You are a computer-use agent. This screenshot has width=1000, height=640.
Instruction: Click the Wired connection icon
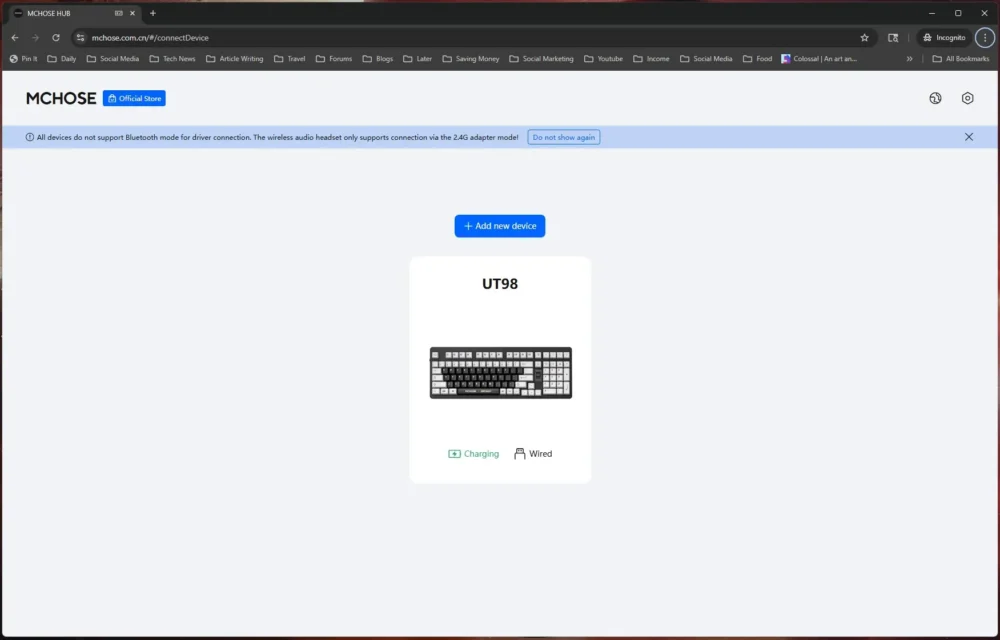[x=520, y=453]
